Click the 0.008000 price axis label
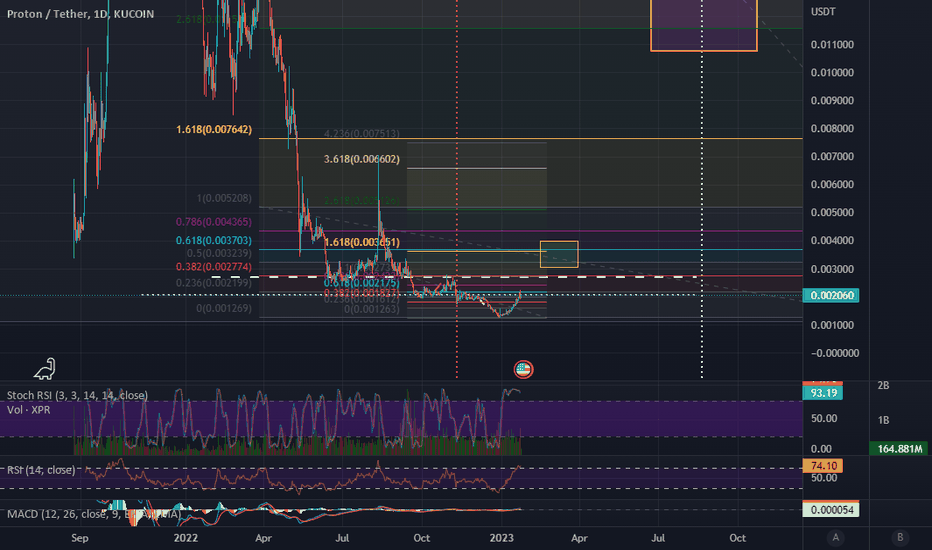This screenshot has height=550, width=932. 832,128
